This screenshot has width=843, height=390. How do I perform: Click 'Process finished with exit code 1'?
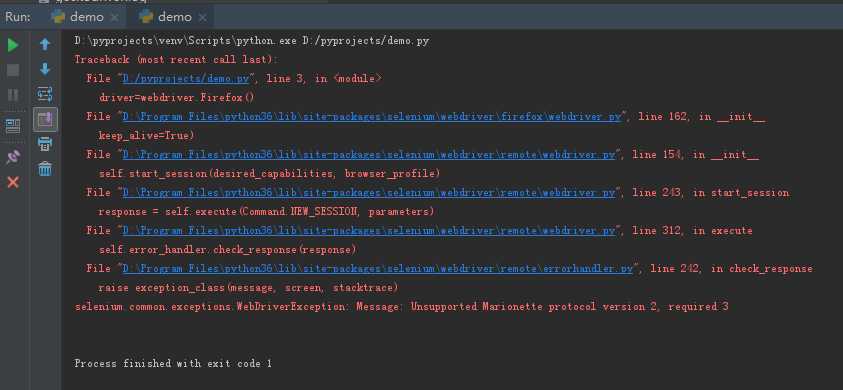click(173, 364)
